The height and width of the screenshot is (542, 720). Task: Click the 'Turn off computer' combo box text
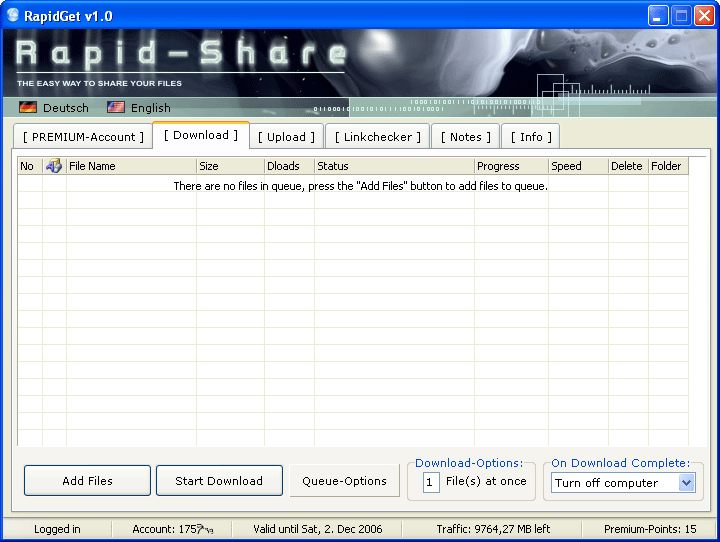[x=606, y=483]
